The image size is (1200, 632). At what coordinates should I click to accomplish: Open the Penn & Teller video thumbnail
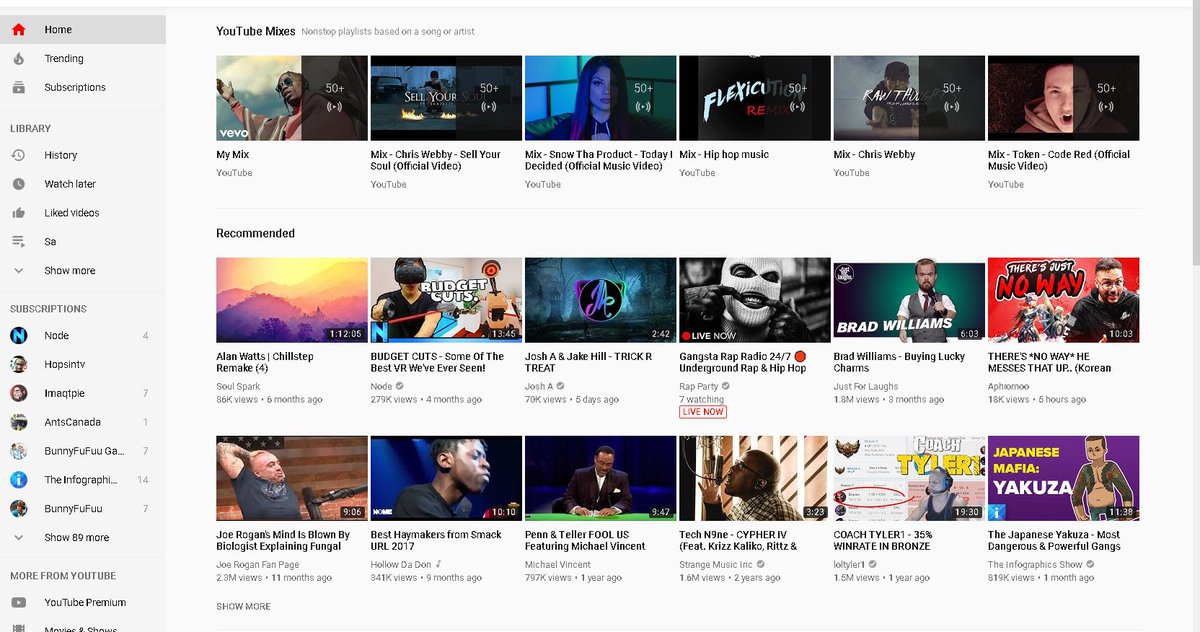[x=601, y=479]
